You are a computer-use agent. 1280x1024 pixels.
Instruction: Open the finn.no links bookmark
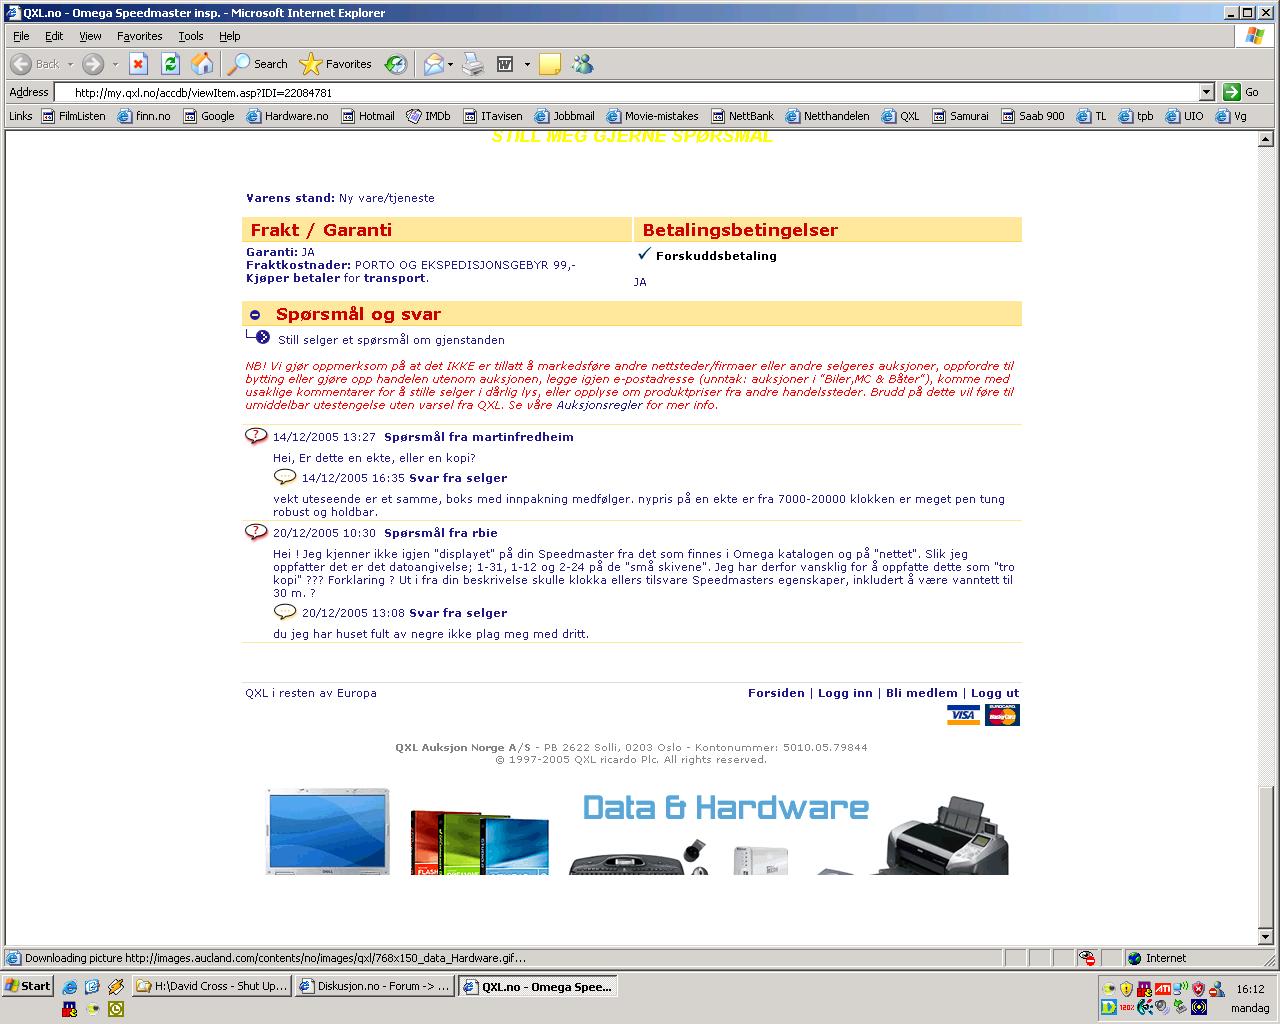tap(144, 116)
